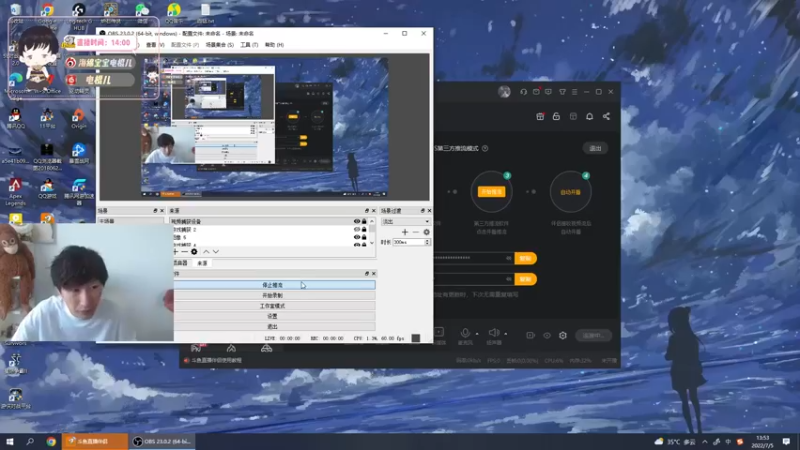The width and height of the screenshot is (800, 450).
Task: Click the record camera icon in Douyu
Action: click(531, 335)
